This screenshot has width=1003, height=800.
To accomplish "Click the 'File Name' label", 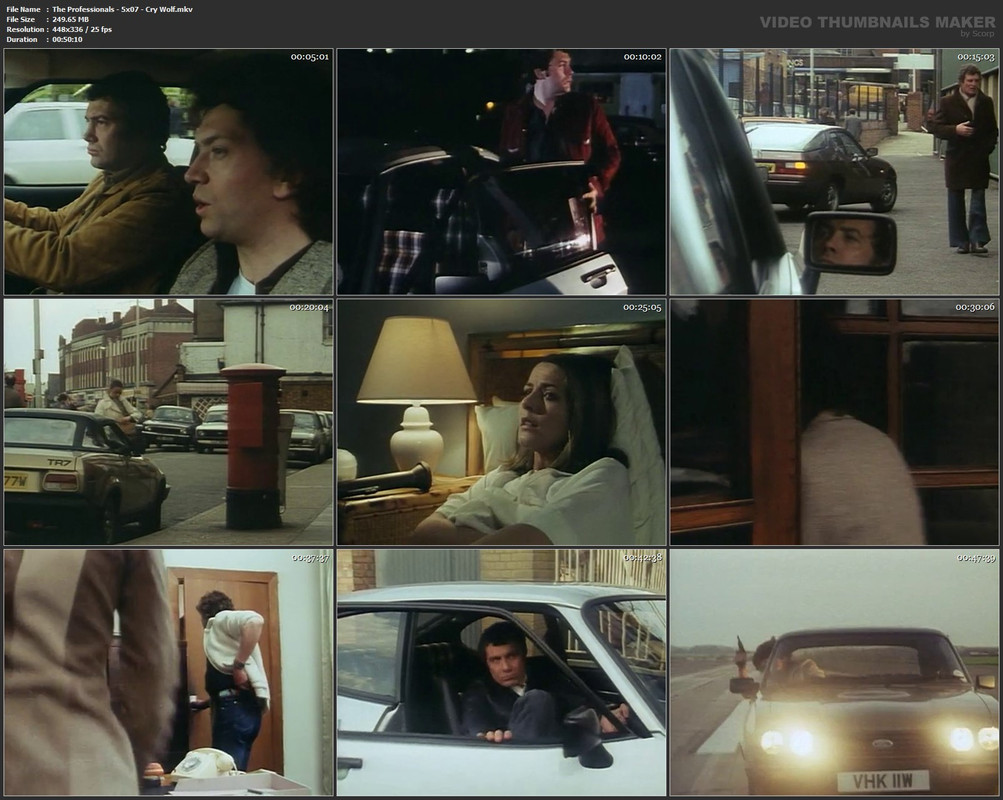I will click(23, 10).
